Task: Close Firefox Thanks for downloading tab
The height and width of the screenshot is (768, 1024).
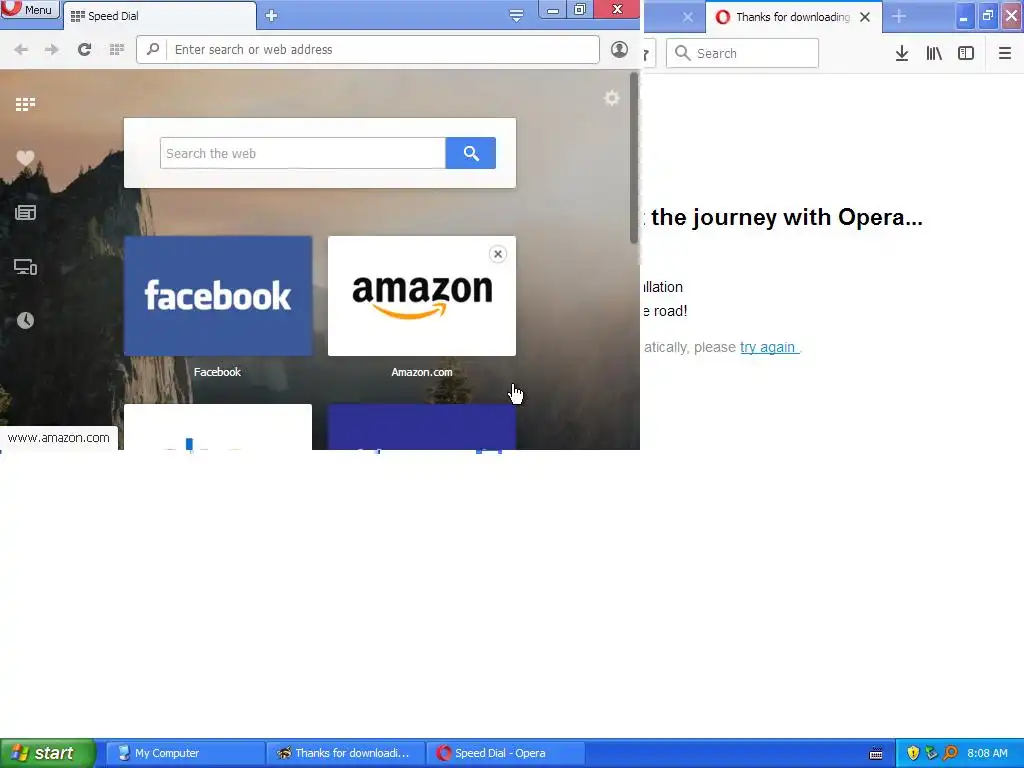Action: point(865,17)
